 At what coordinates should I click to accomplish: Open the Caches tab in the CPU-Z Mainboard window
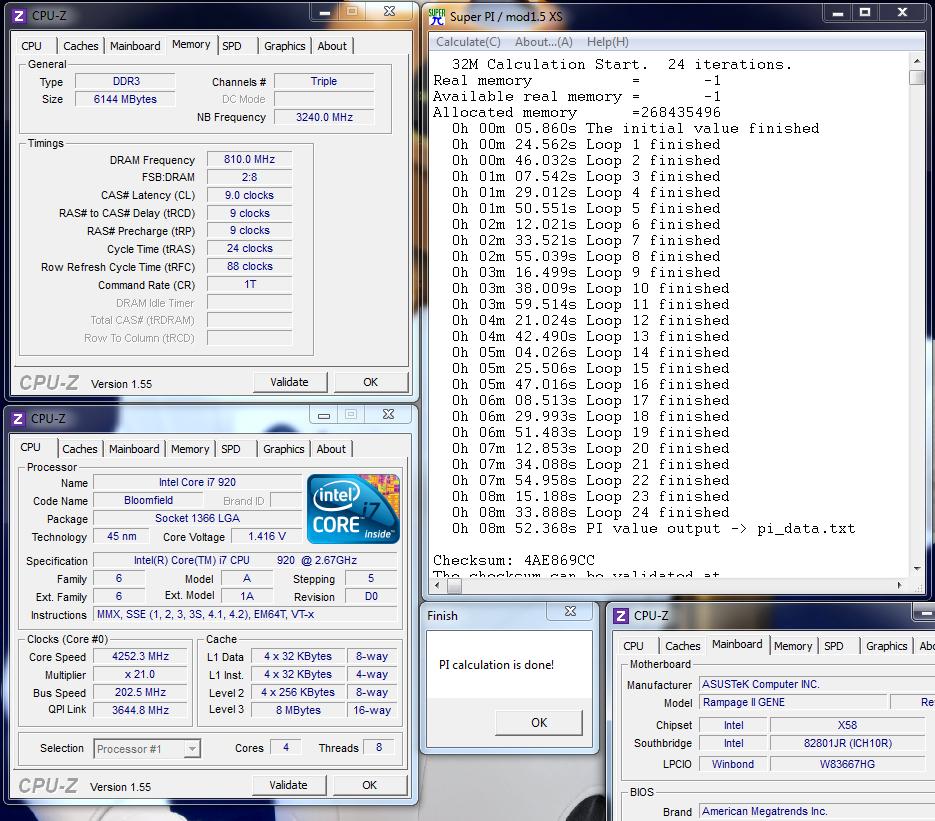coord(683,646)
